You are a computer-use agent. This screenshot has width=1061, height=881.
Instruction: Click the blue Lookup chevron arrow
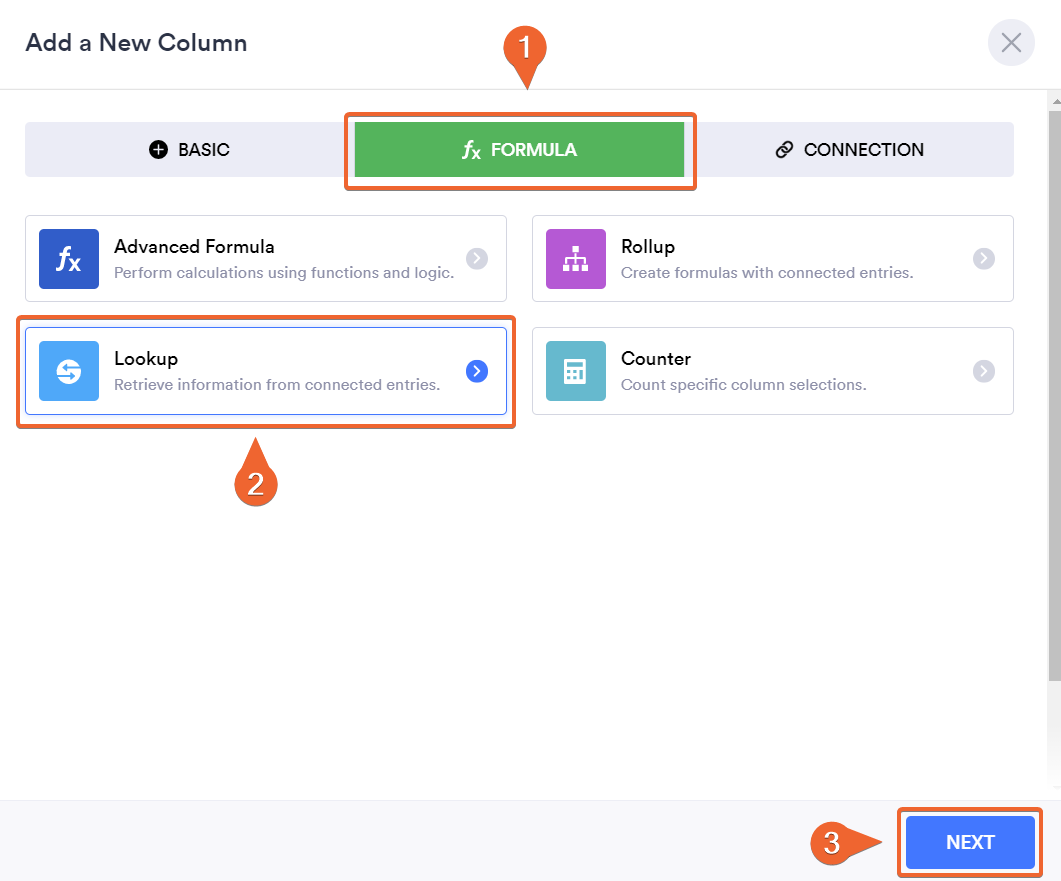[477, 371]
